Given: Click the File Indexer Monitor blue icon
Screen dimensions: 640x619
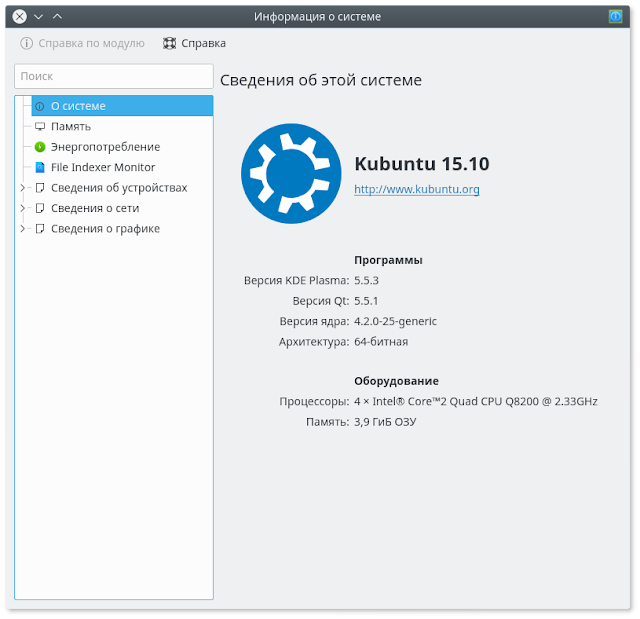Looking at the screenshot, I should pos(40,167).
